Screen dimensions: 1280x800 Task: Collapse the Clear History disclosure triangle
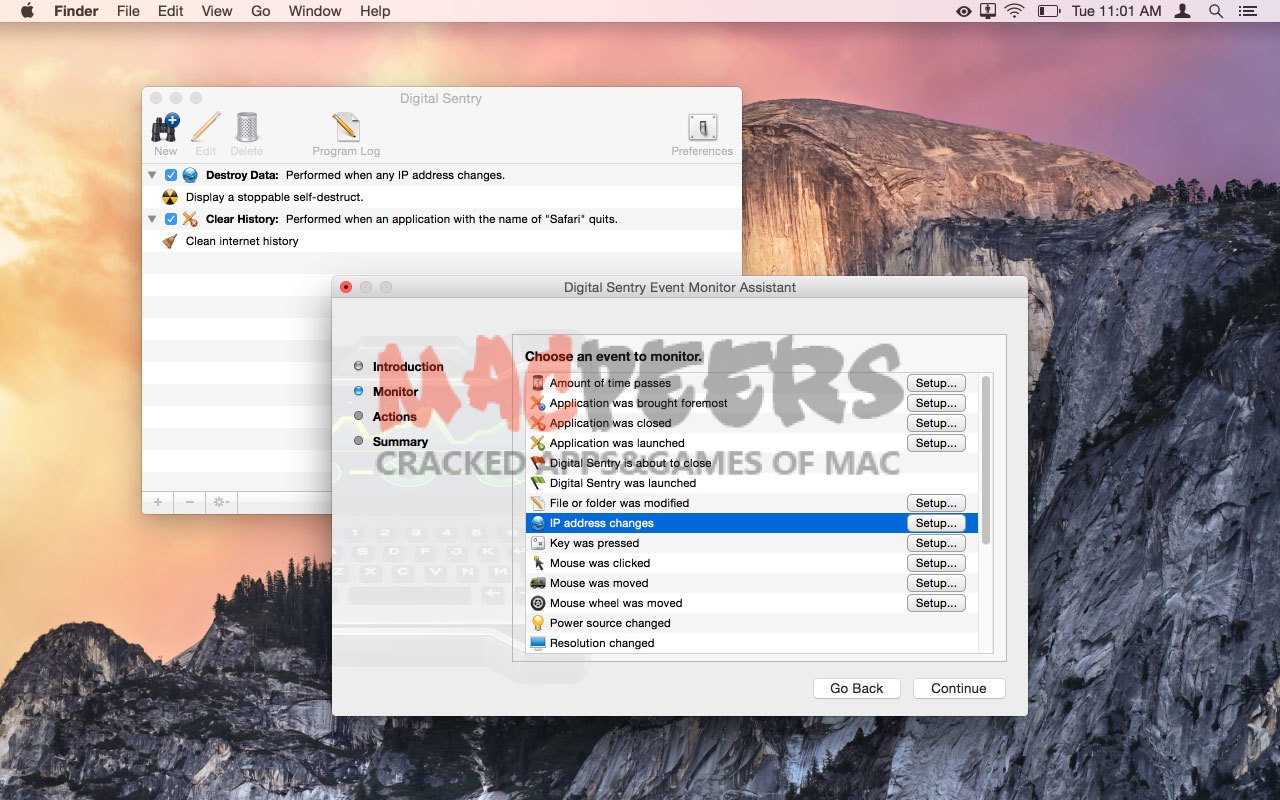point(152,219)
